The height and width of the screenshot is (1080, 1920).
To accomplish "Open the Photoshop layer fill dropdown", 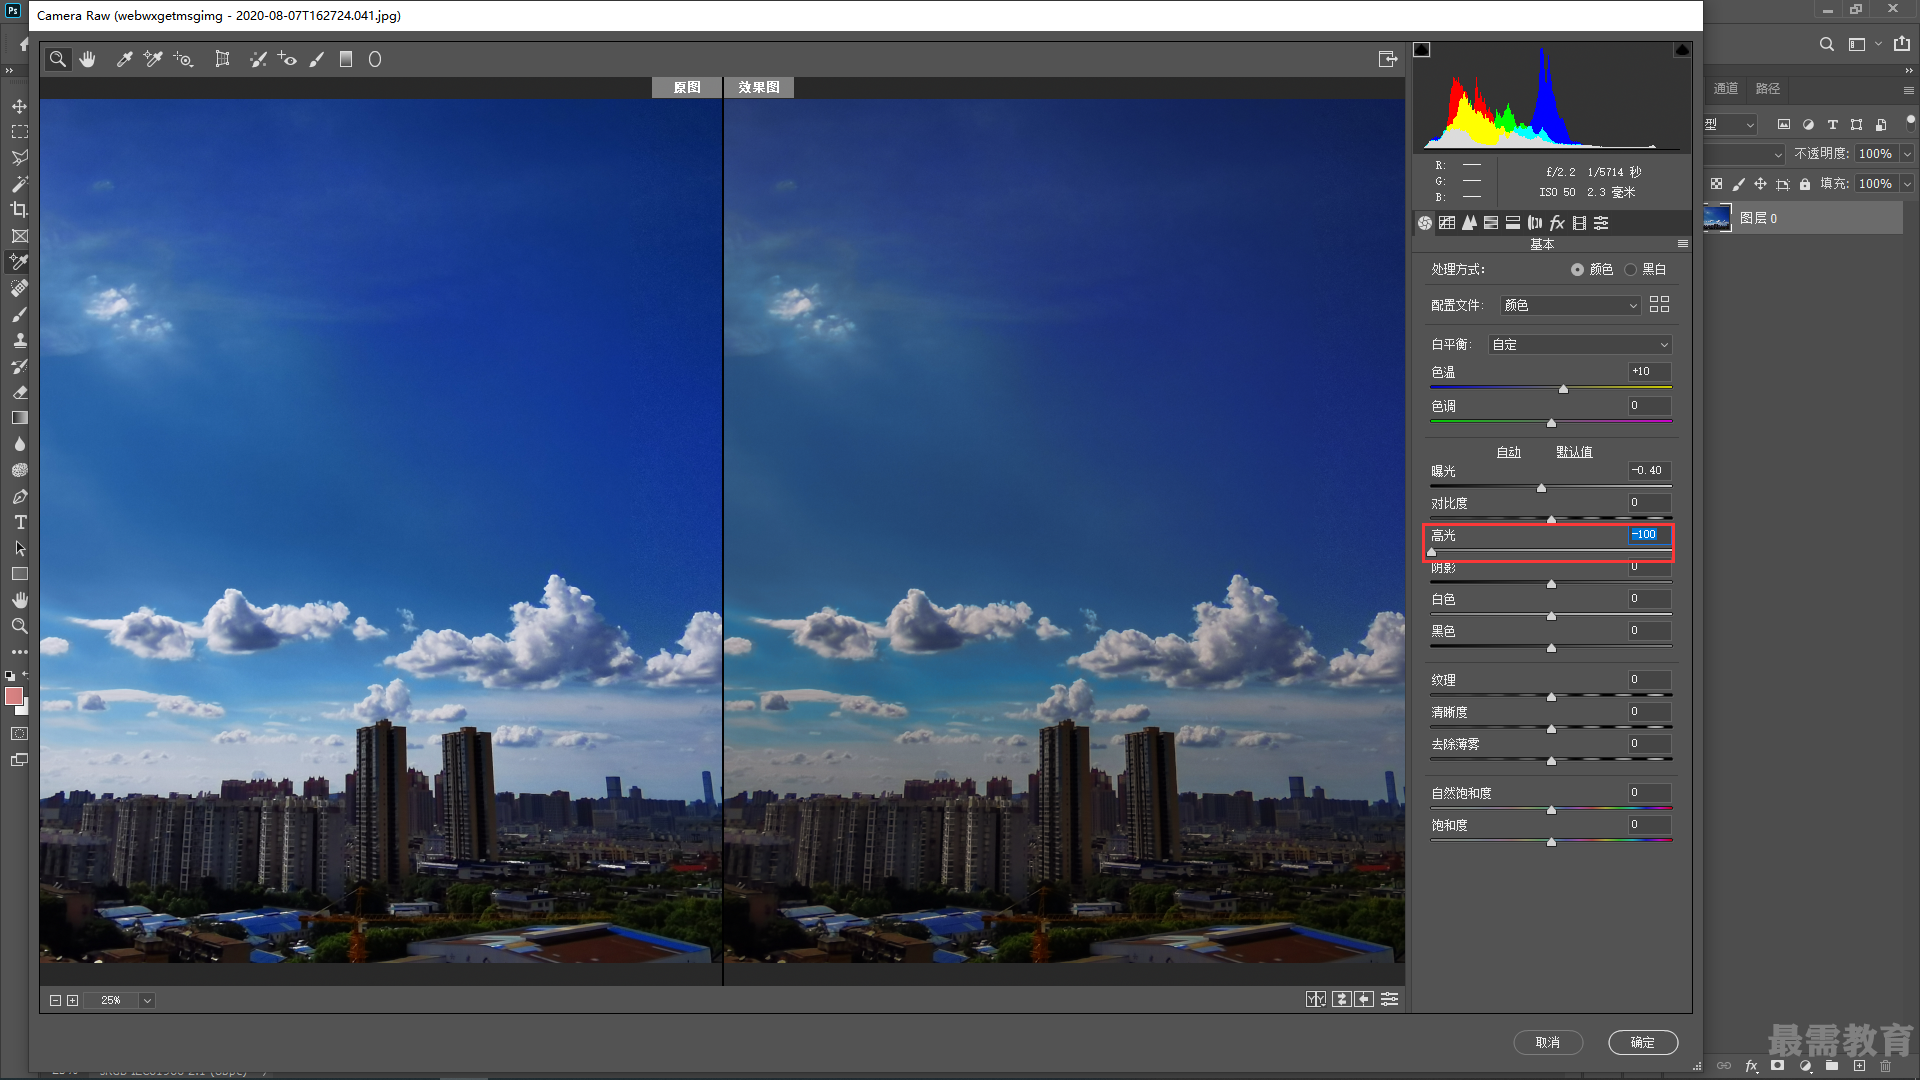I will [1907, 184].
